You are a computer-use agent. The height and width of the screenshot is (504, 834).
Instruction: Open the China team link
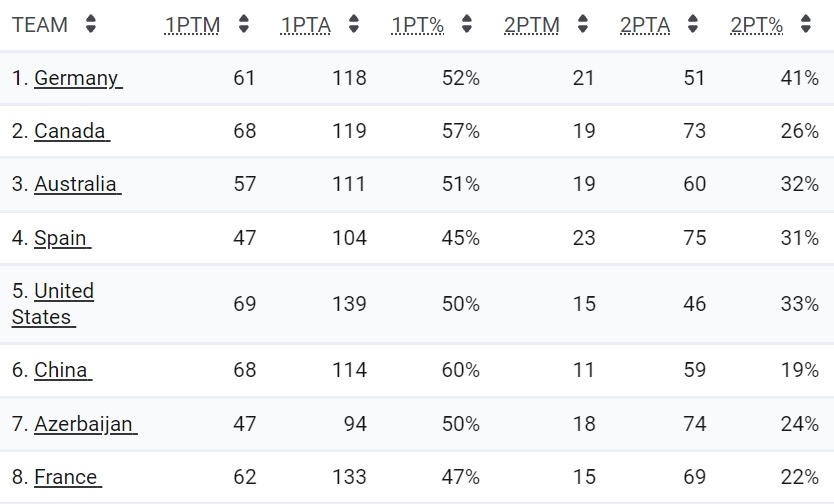(x=63, y=370)
